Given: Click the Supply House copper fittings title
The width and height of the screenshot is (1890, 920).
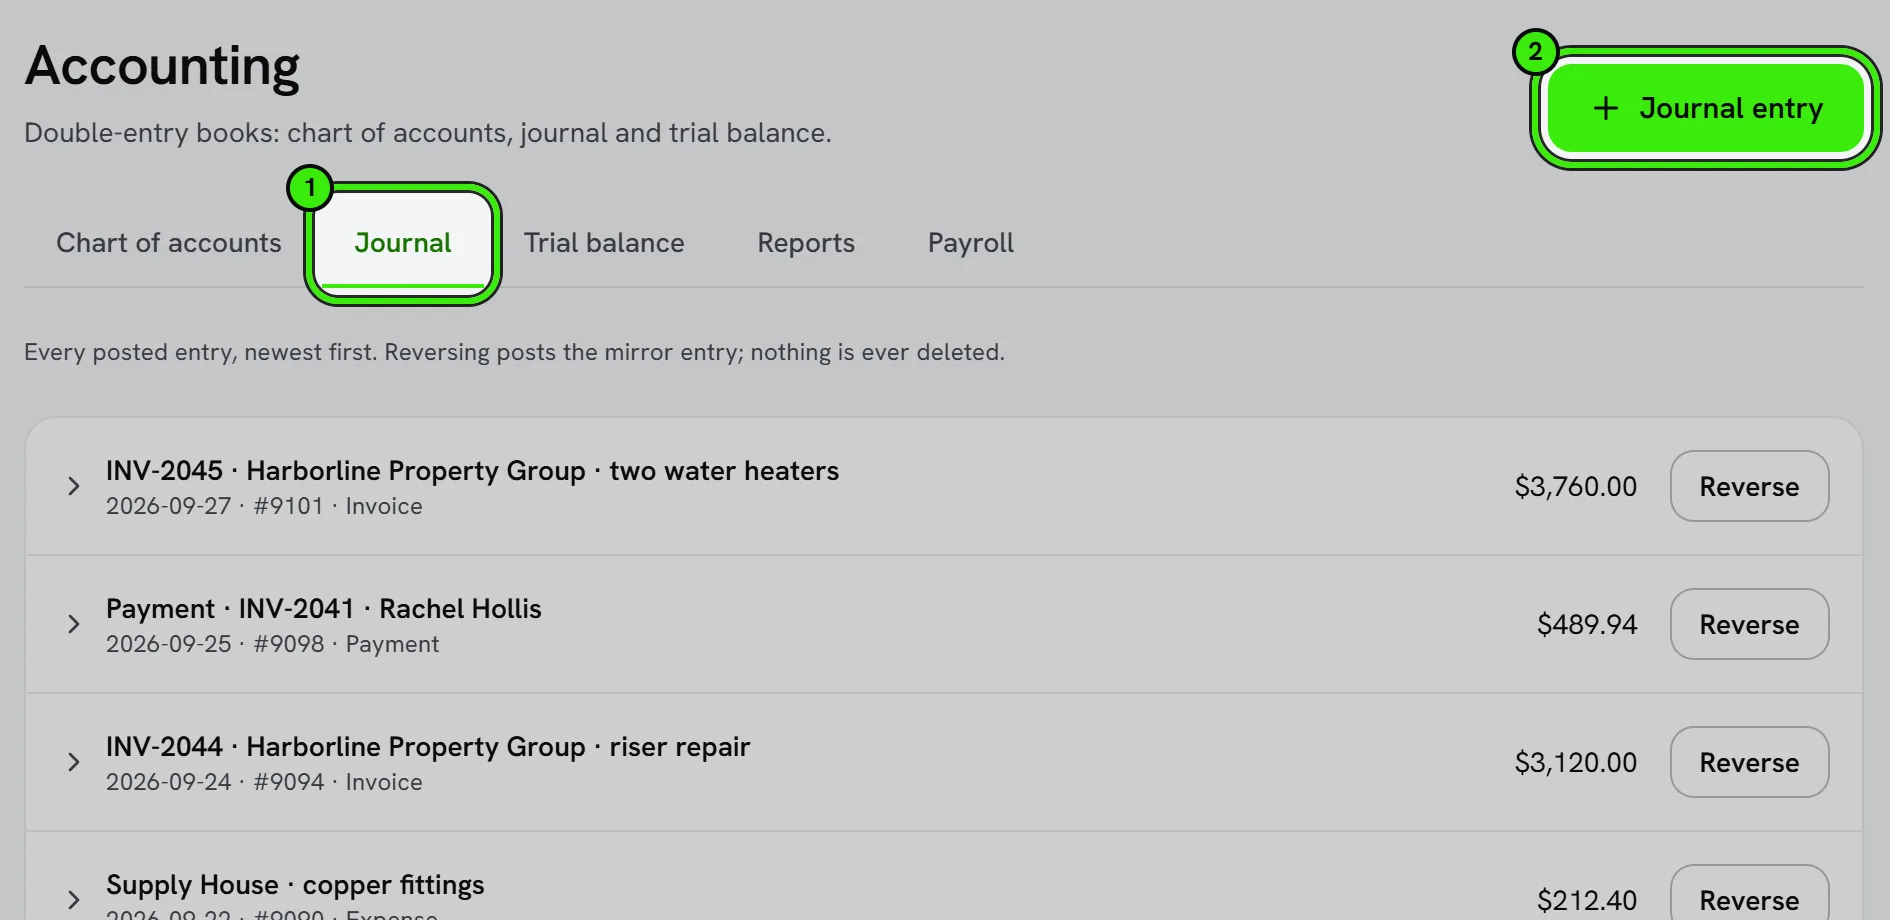Looking at the screenshot, I should point(295,885).
